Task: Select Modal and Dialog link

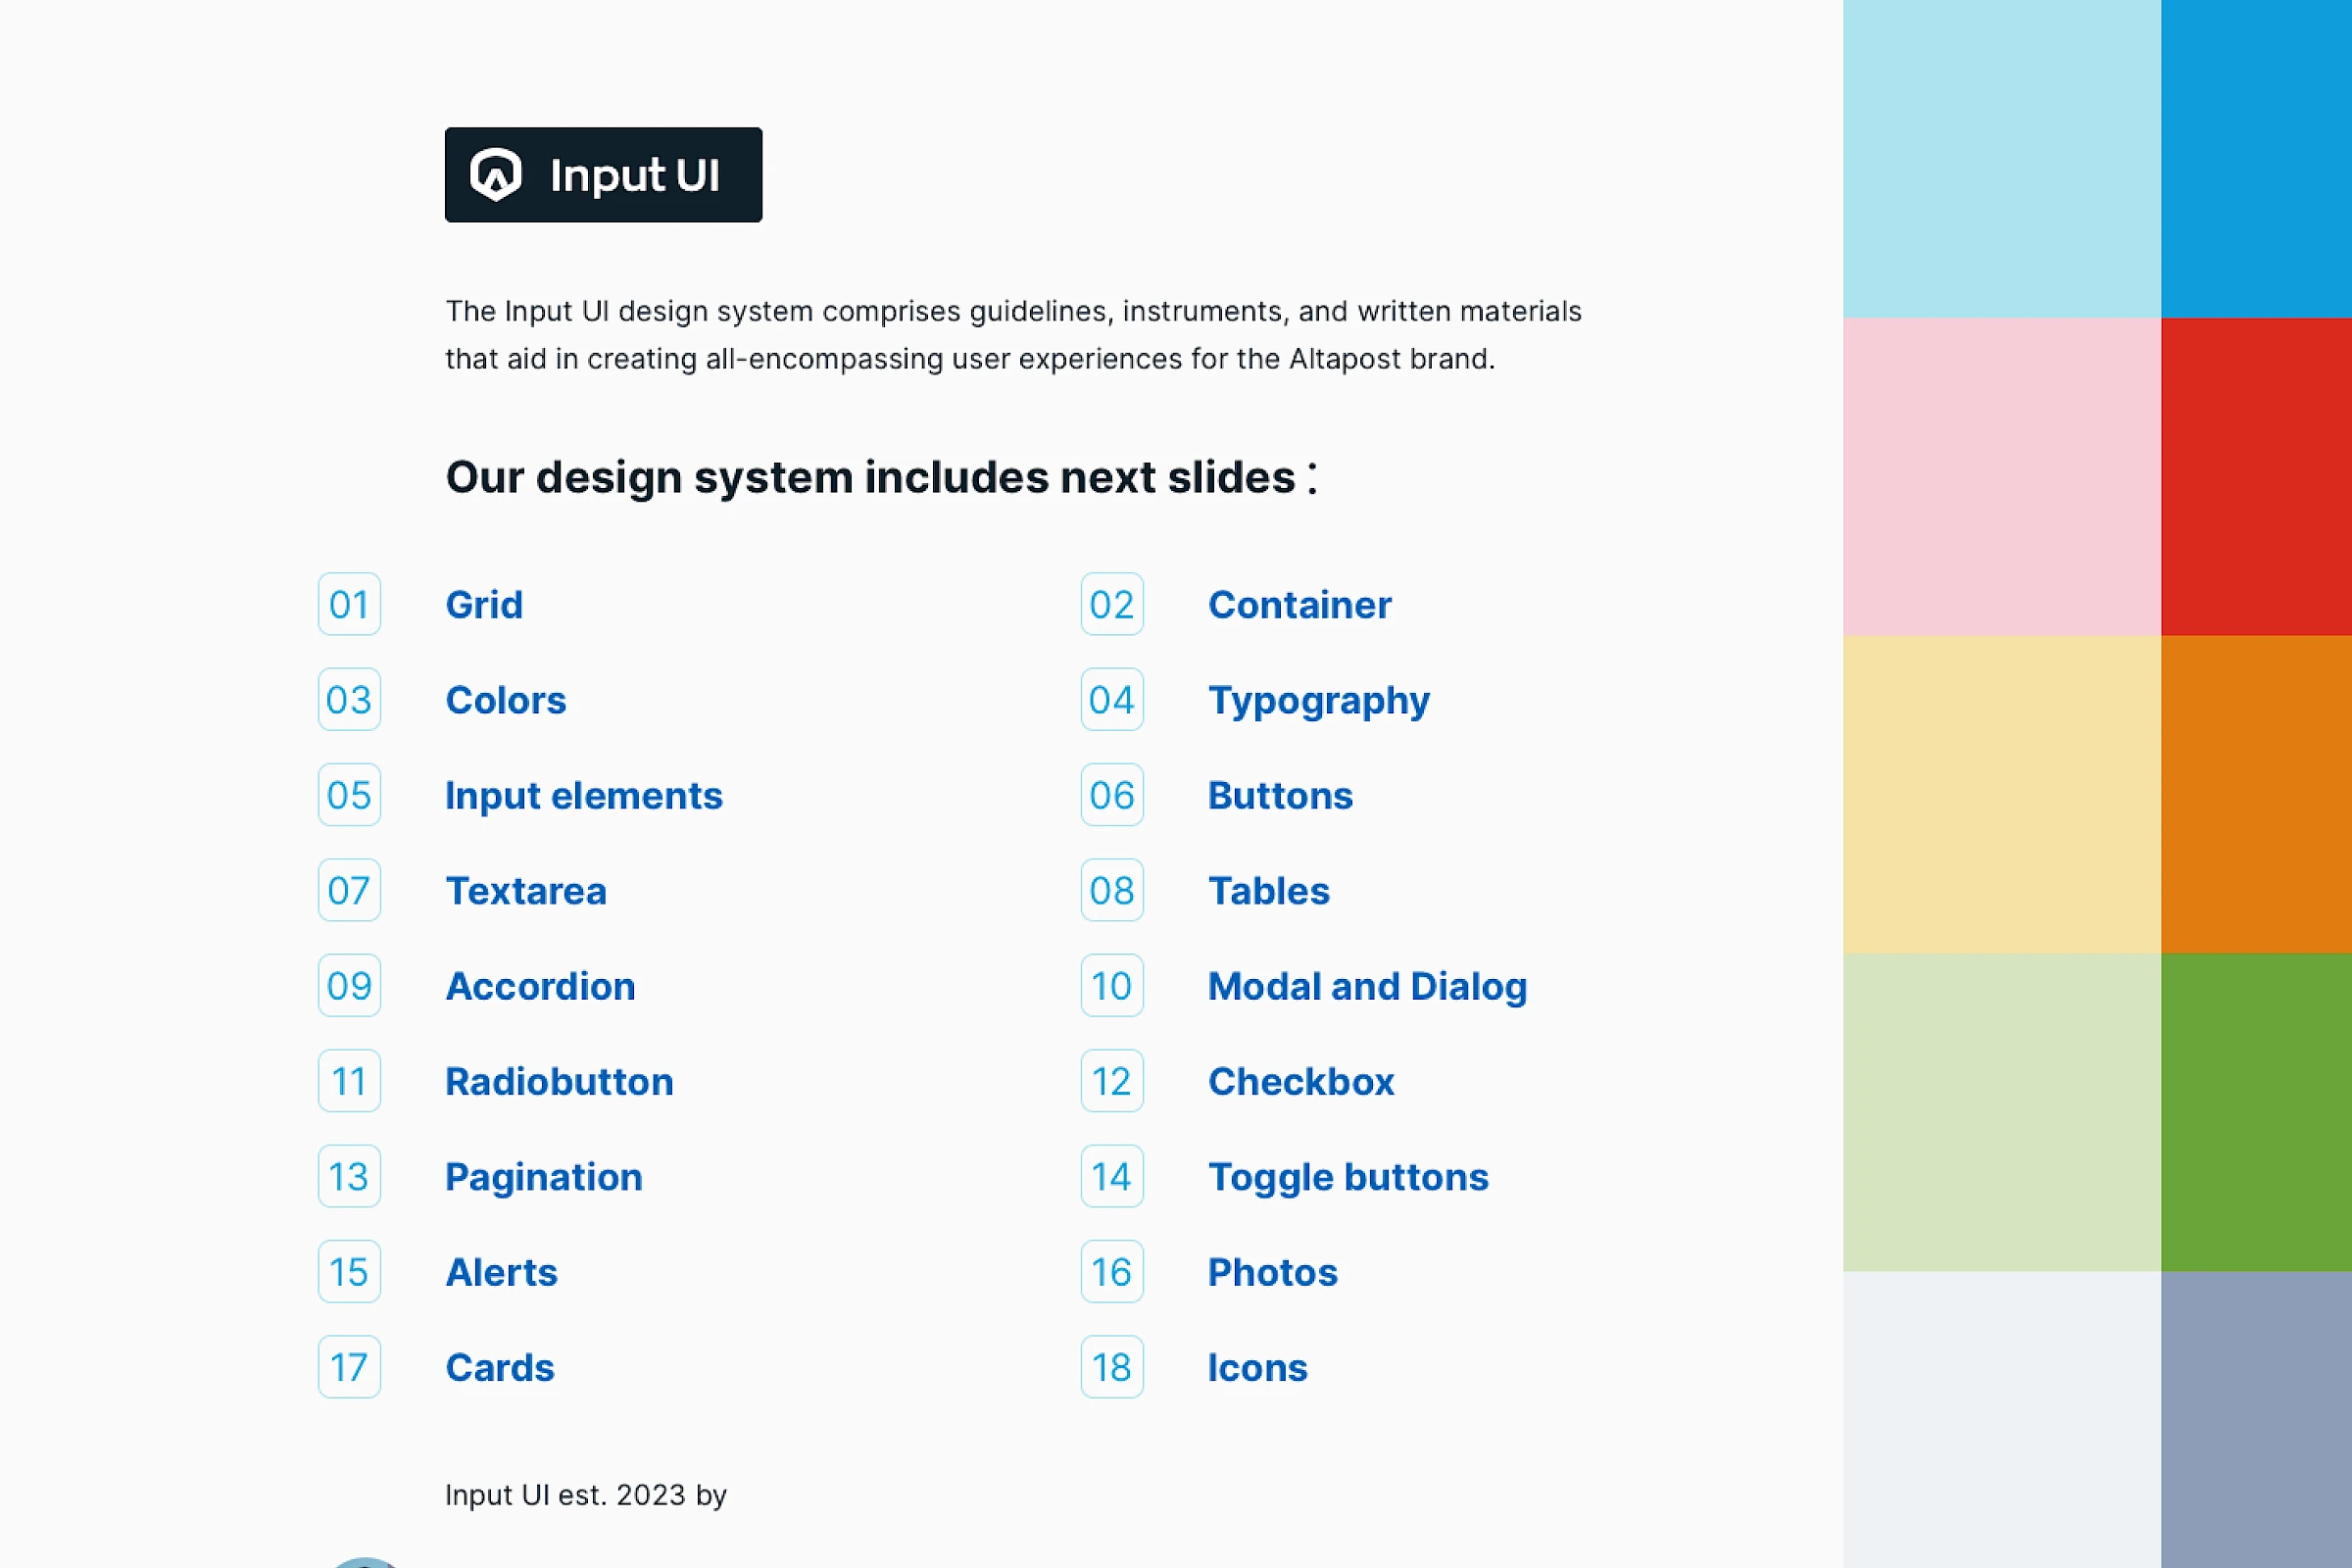Action: click(x=1367, y=987)
